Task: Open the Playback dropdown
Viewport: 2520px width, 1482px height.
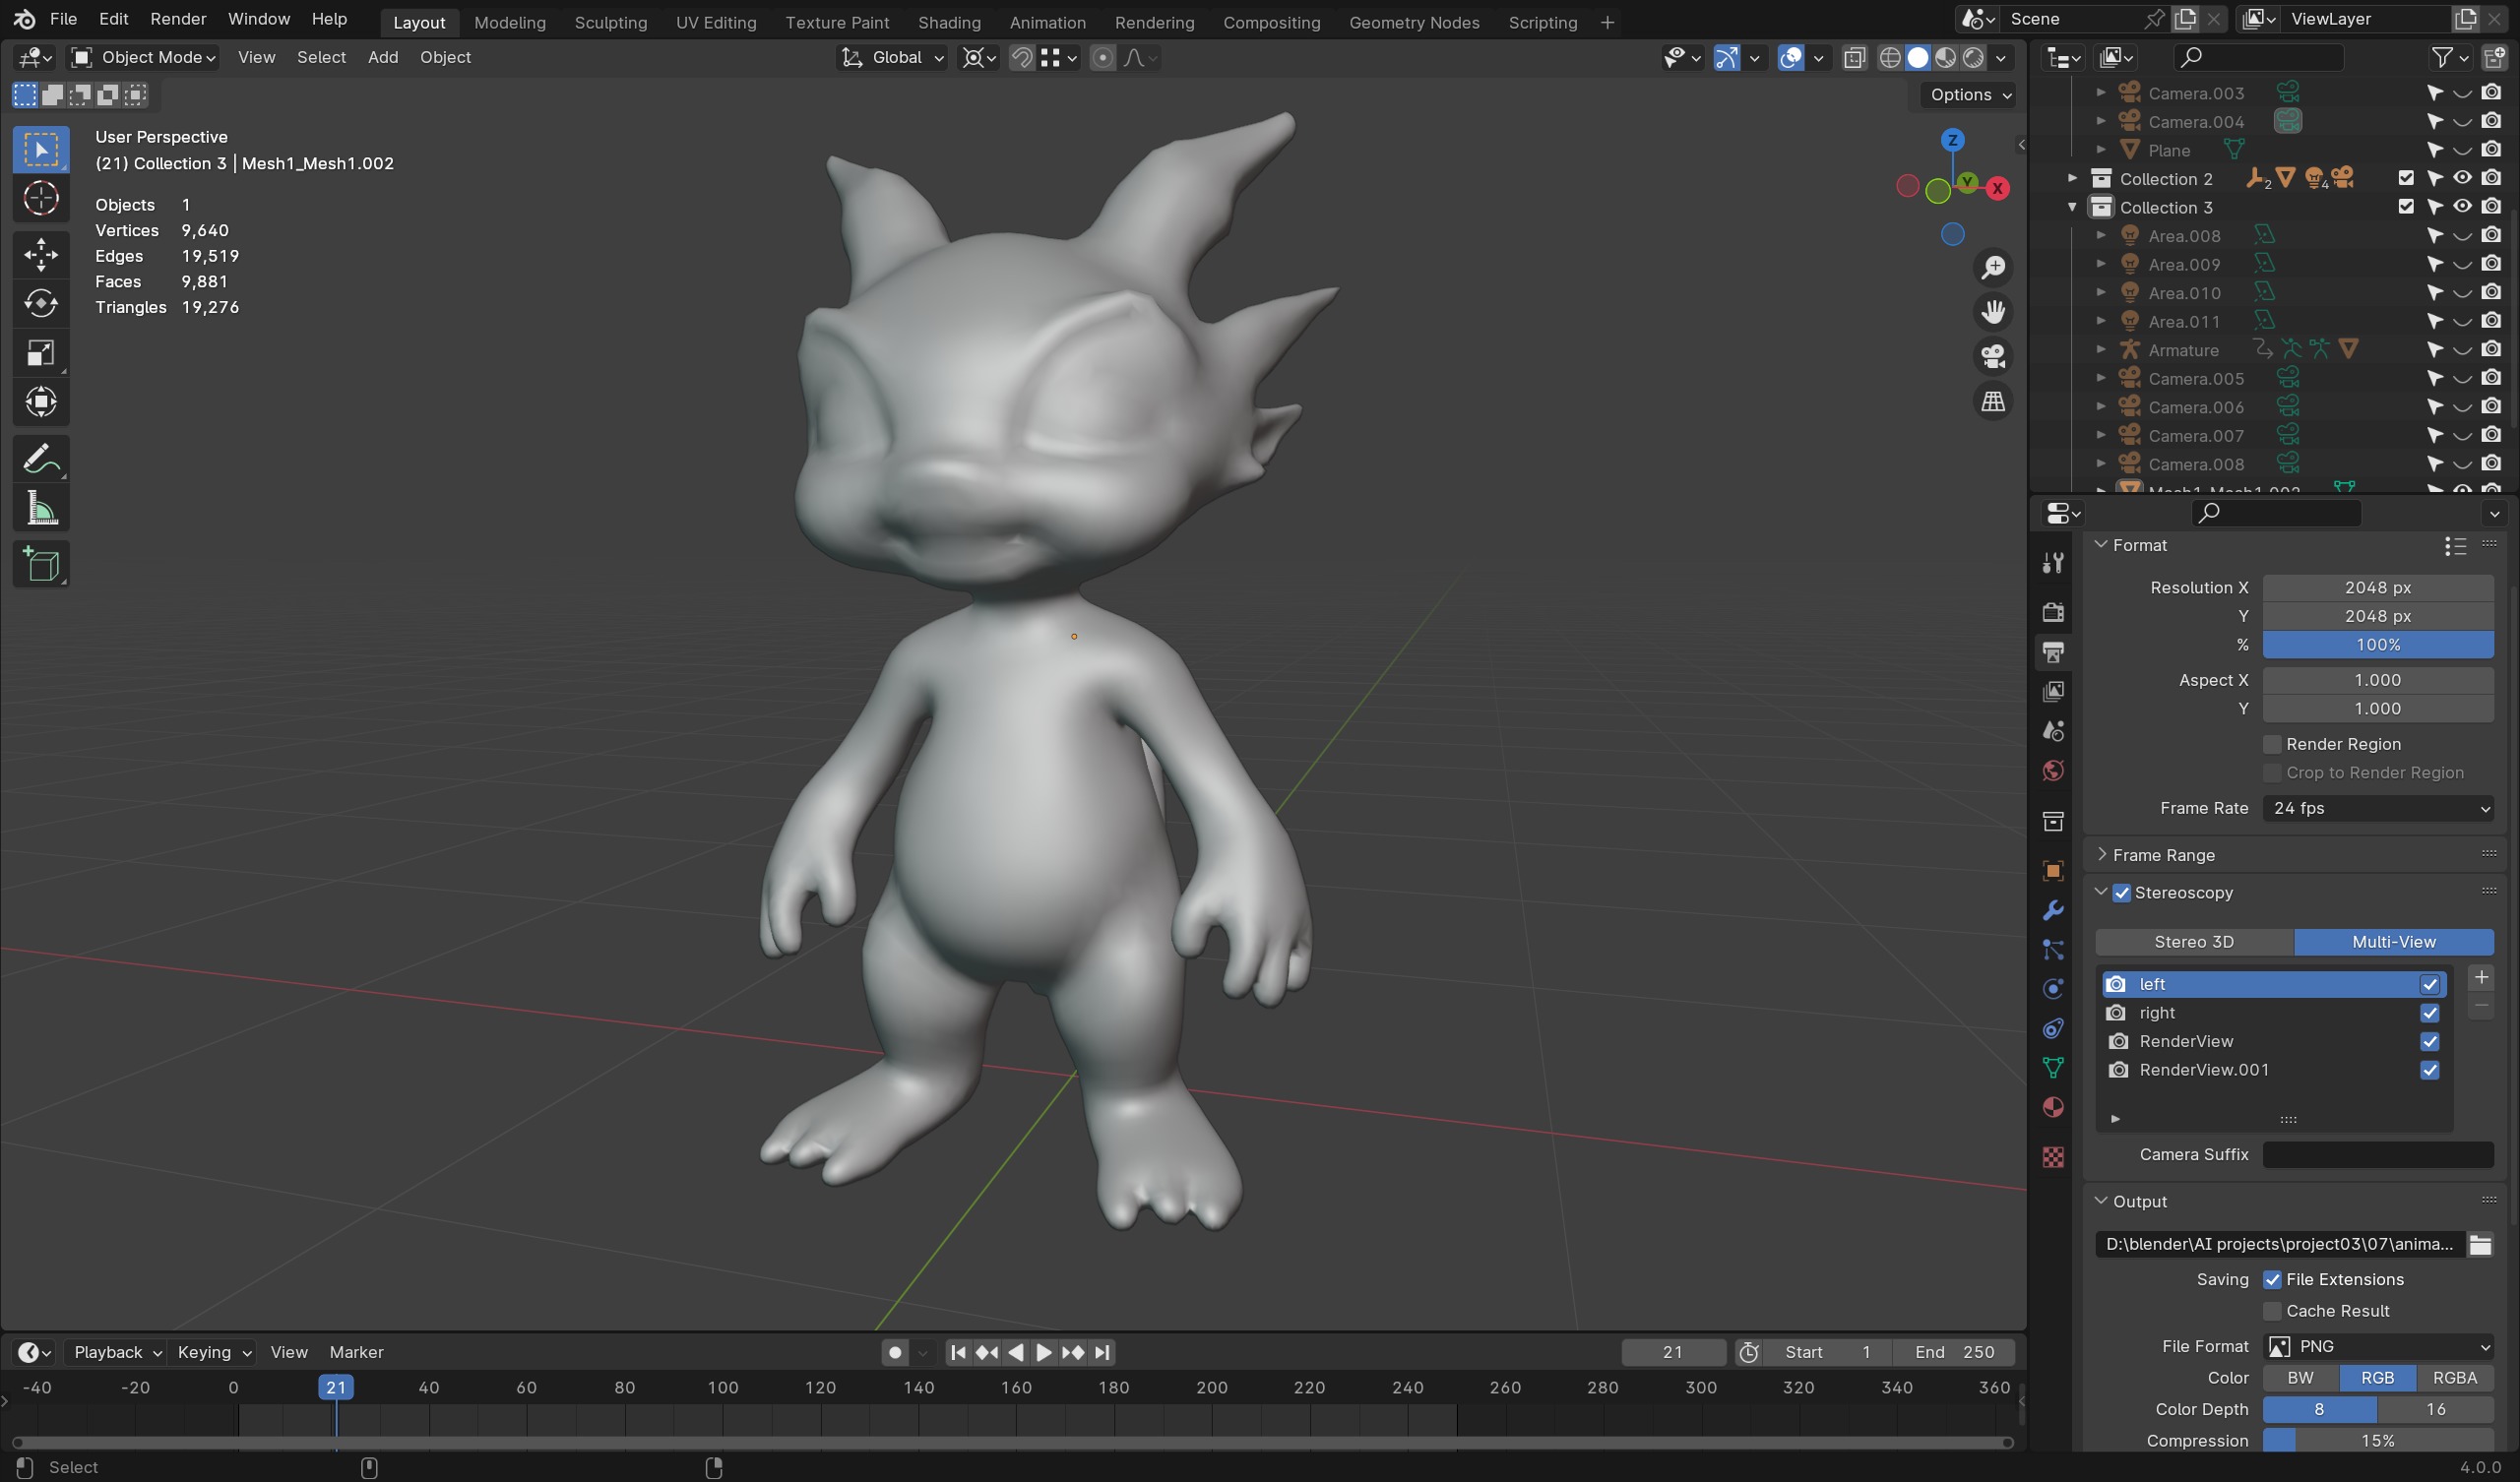Action: pos(117,1352)
